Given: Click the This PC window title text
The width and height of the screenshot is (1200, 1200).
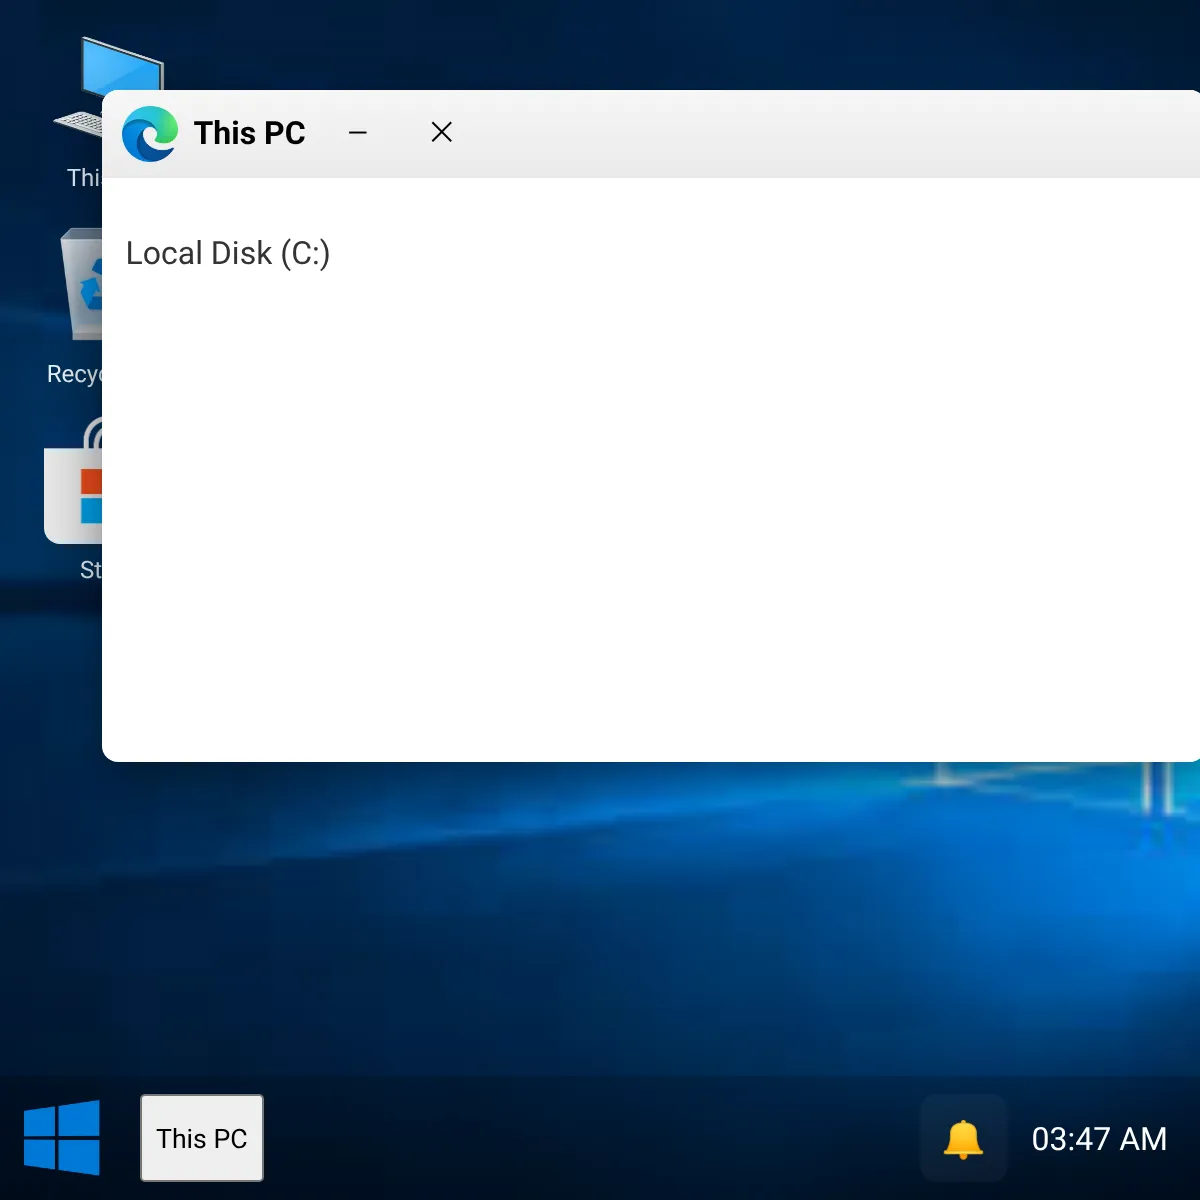Looking at the screenshot, I should tap(250, 133).
